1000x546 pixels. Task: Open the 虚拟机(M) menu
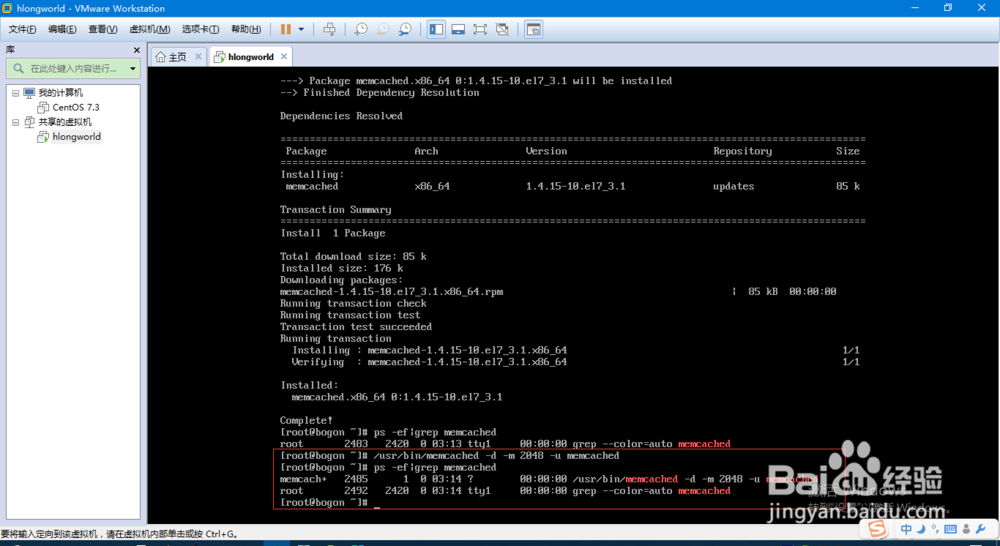(149, 29)
